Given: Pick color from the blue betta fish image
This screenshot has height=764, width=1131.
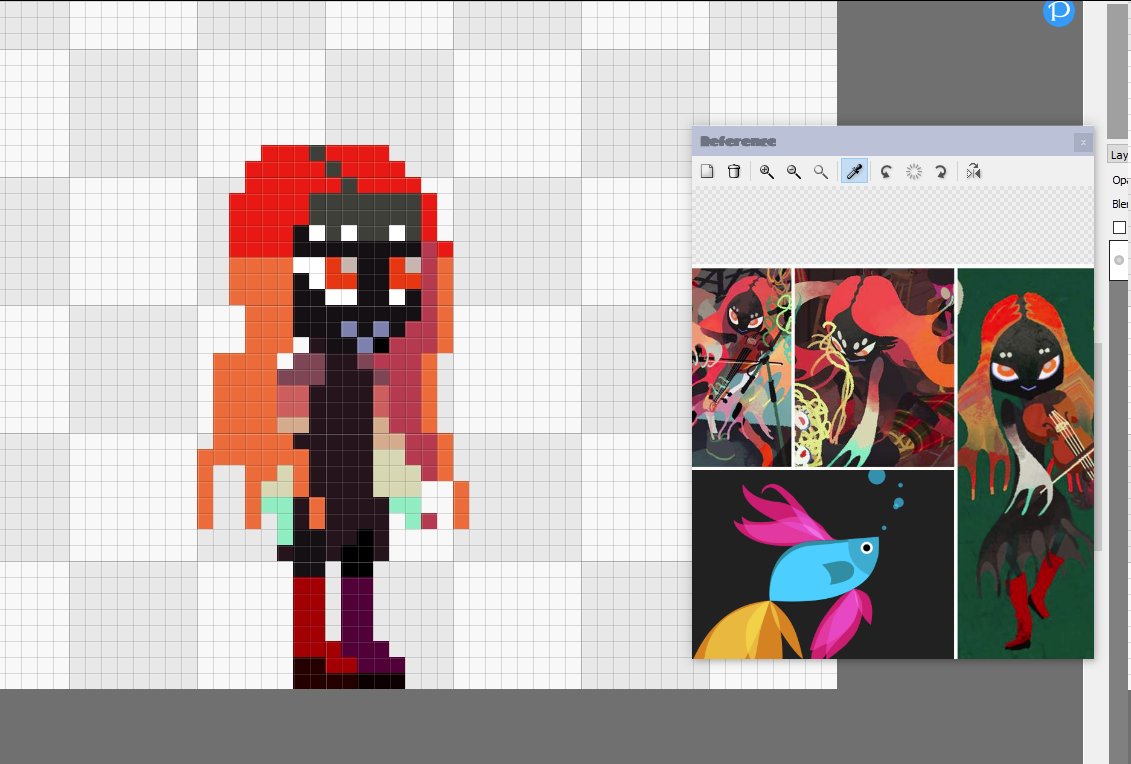Looking at the screenshot, I should pos(823,564).
